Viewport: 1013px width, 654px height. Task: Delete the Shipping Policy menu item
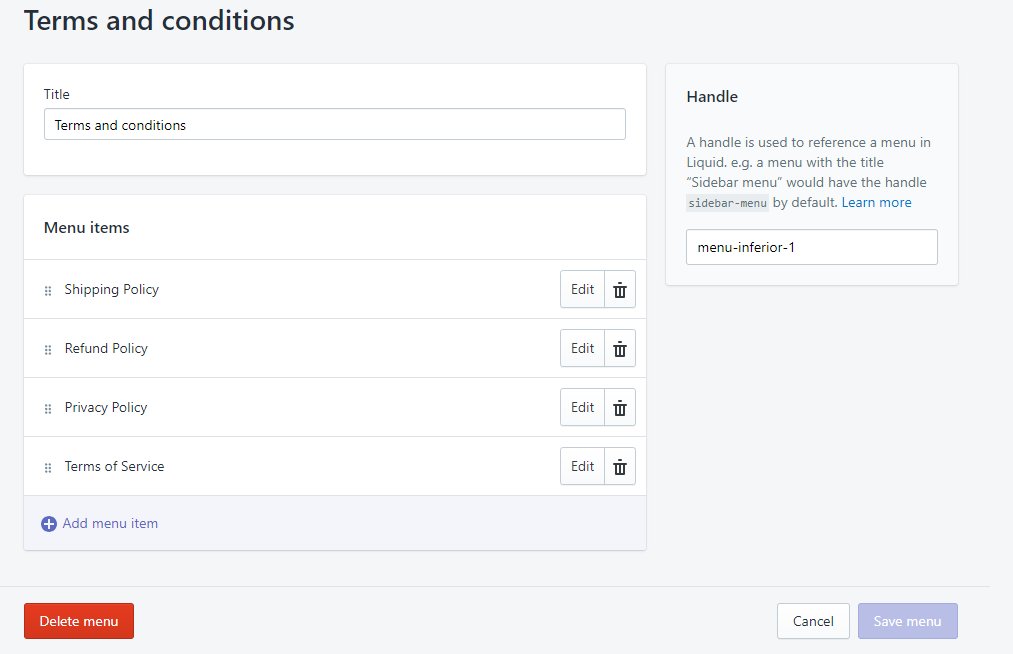click(620, 290)
